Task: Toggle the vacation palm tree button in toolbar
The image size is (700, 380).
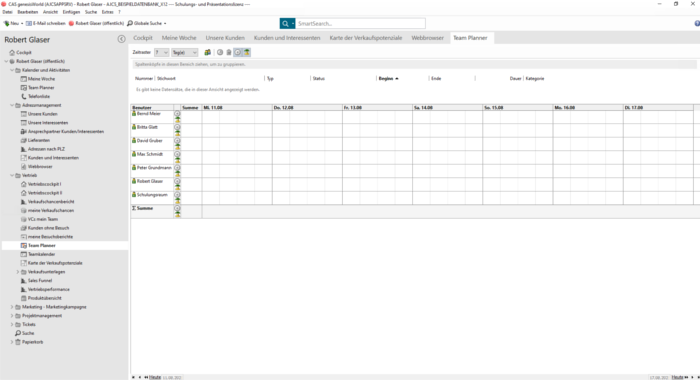Action: pyautogui.click(x=246, y=52)
